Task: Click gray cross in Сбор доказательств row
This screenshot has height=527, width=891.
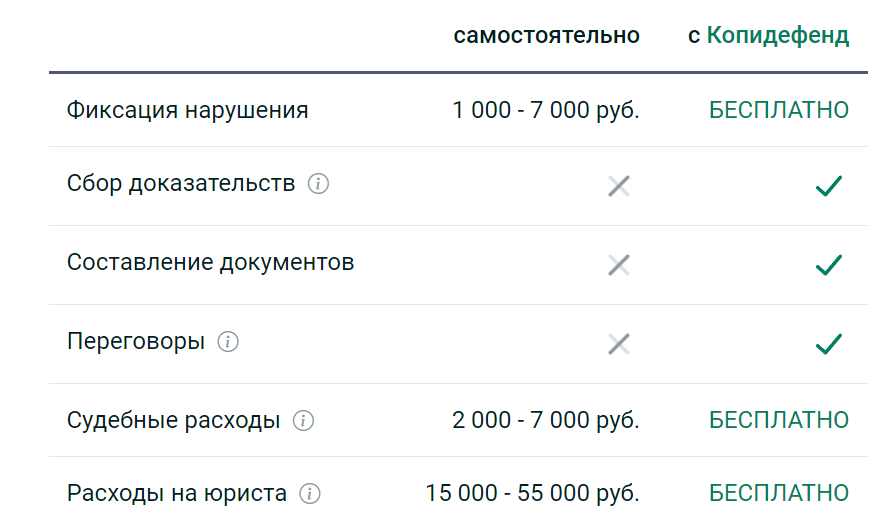Action: coord(619,186)
